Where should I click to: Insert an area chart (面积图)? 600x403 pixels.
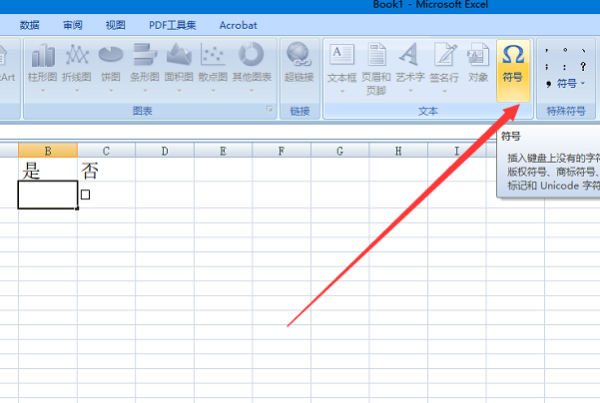point(179,68)
